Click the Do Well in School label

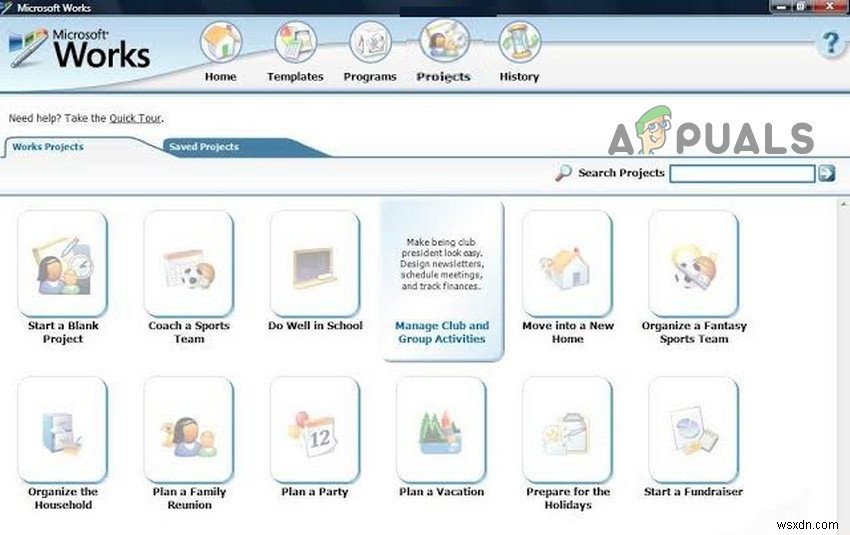[x=315, y=326]
